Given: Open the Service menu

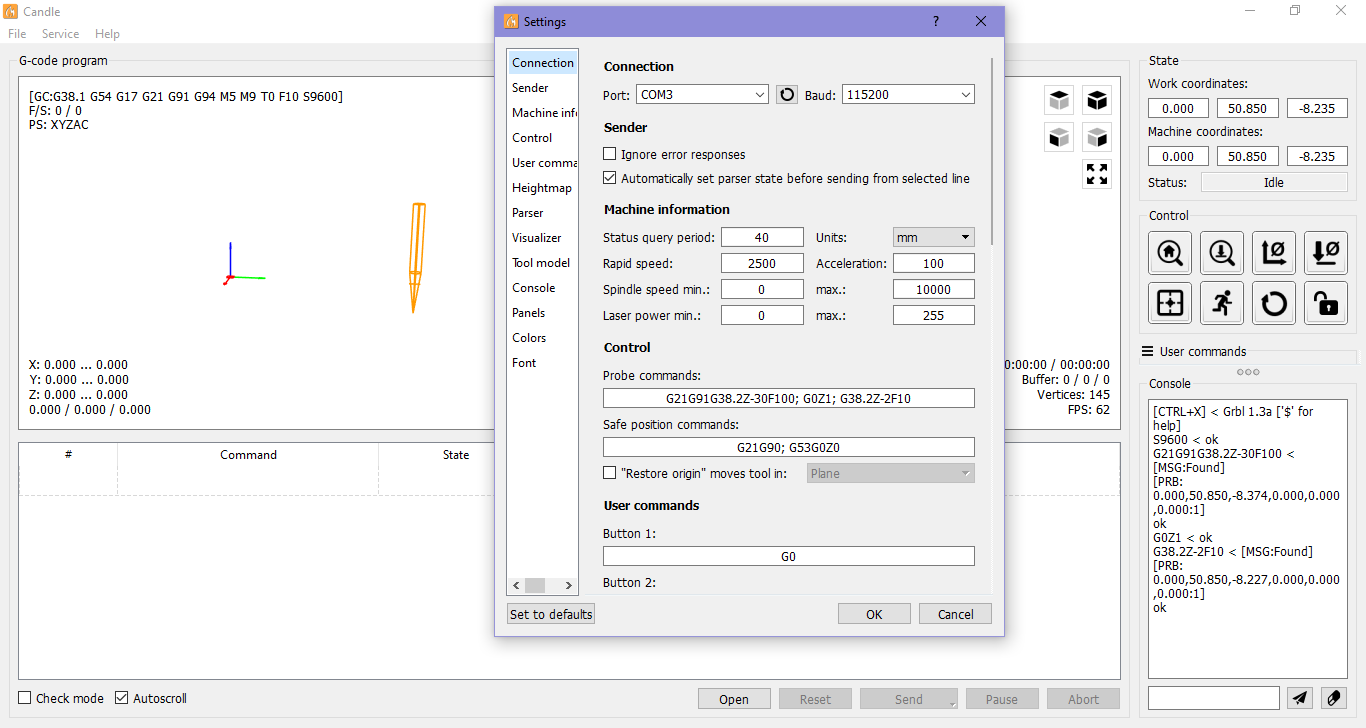Looking at the screenshot, I should pyautogui.click(x=60, y=33).
